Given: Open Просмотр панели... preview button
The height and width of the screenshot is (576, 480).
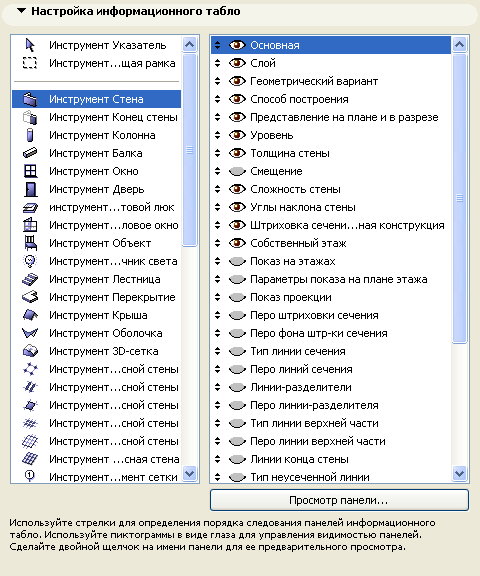Looking at the screenshot, I should [339, 500].
